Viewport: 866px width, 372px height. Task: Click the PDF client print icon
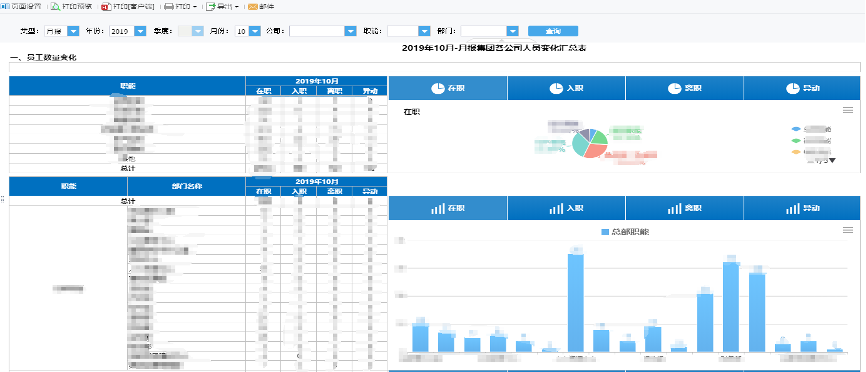click(105, 7)
